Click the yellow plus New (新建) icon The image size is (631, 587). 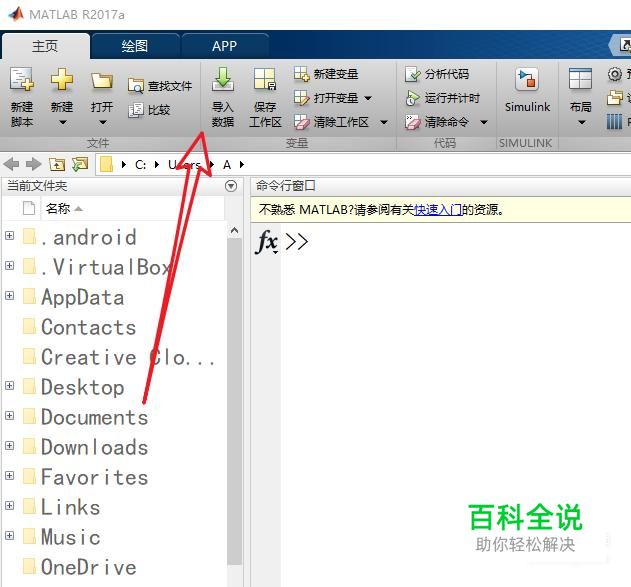click(62, 79)
